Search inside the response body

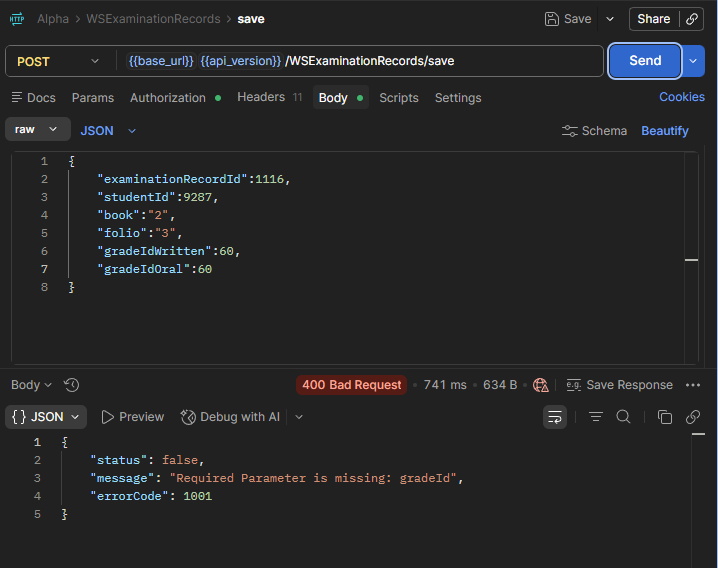[623, 417]
